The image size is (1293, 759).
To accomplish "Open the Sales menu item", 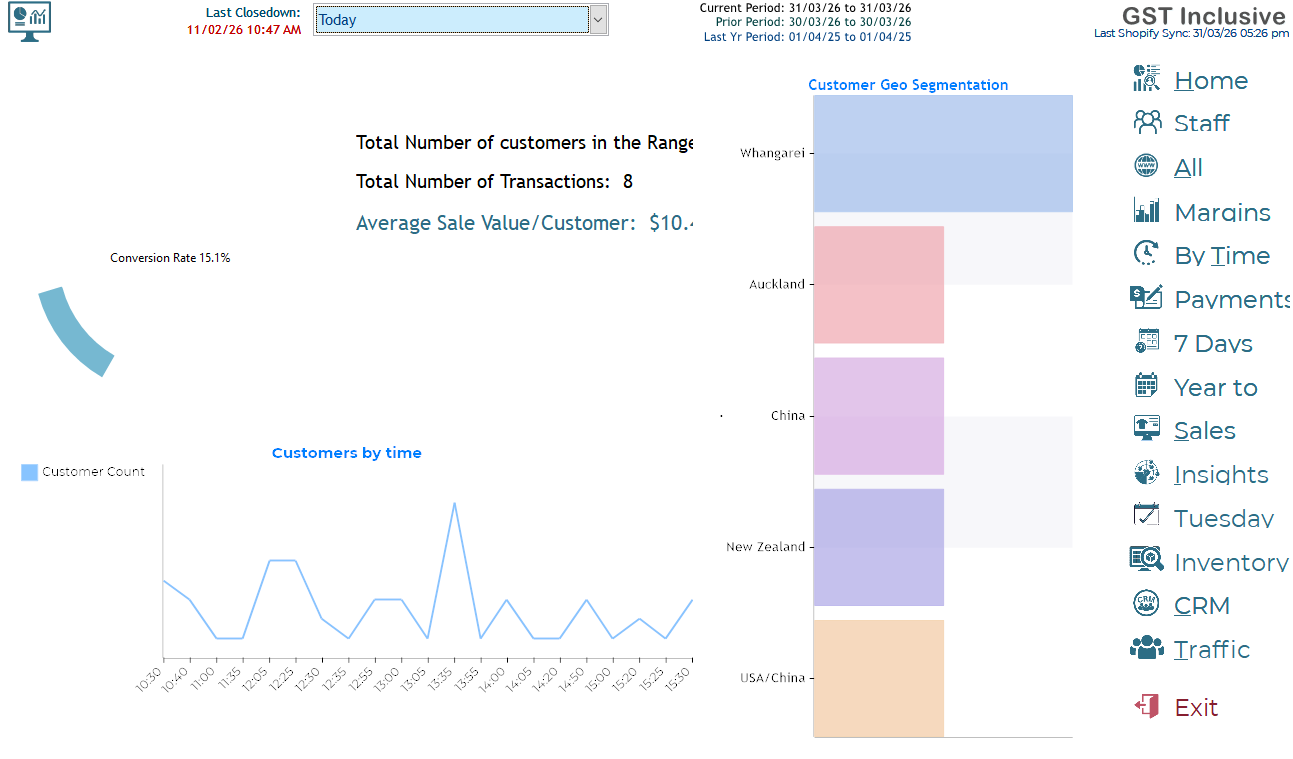I will [x=1204, y=430].
